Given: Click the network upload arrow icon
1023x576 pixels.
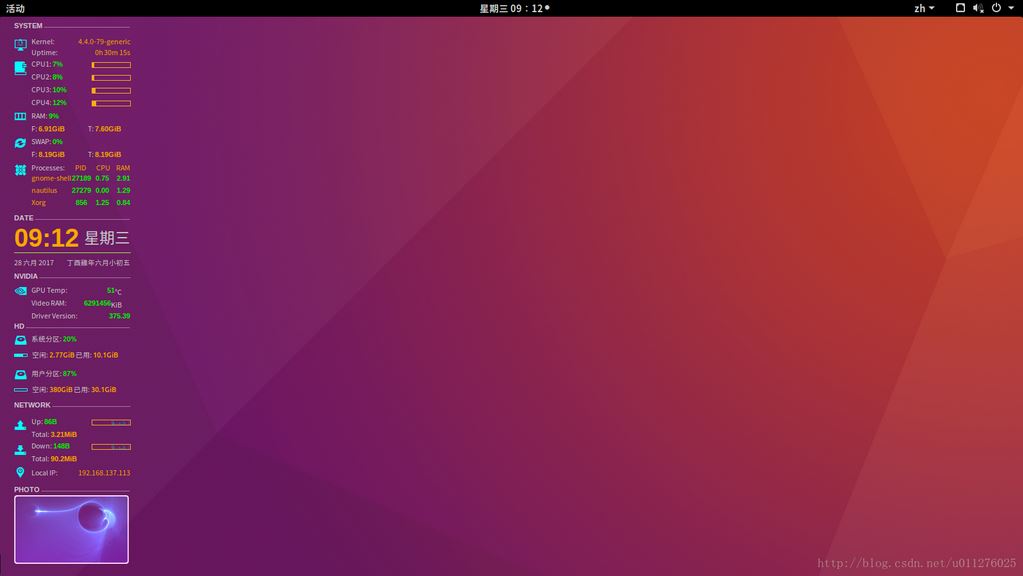Looking at the screenshot, I should [20, 424].
